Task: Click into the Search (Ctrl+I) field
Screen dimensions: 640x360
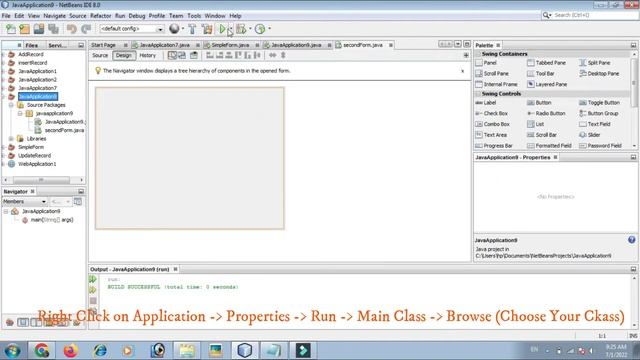Action: point(594,15)
